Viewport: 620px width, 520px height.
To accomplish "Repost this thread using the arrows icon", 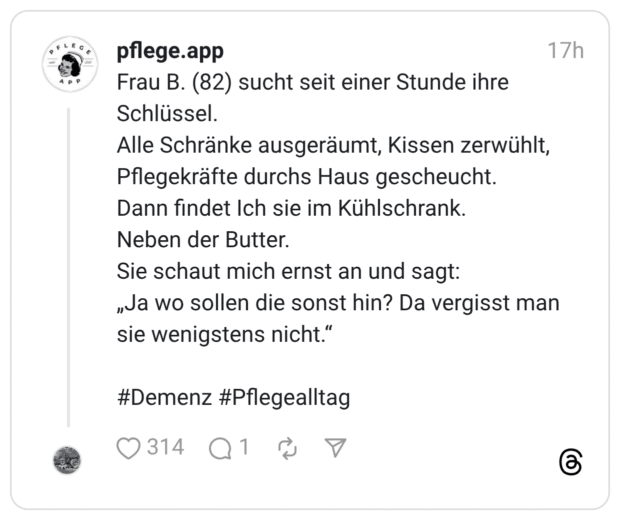I will 288,448.
